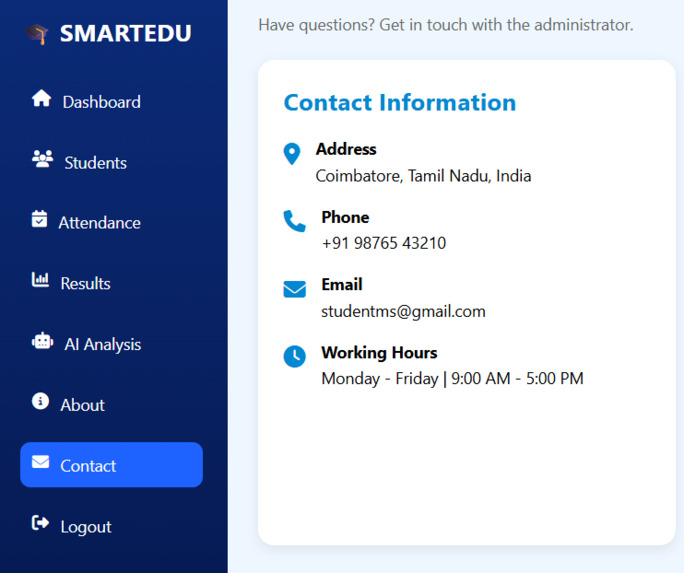Click address text Coimbatore, Tamil Nadu, India
Viewport: 684px width, 573px height.
coord(423,176)
